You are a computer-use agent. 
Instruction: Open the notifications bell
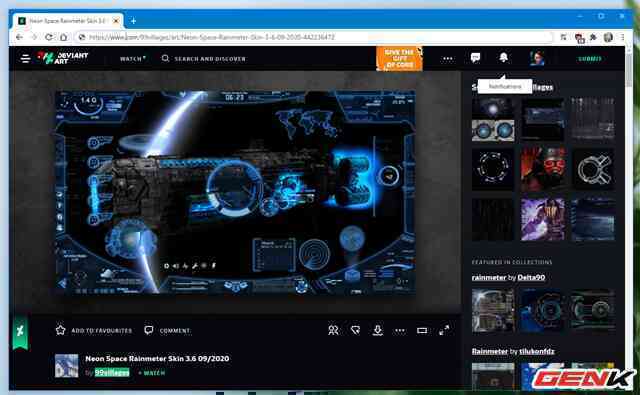(x=504, y=58)
